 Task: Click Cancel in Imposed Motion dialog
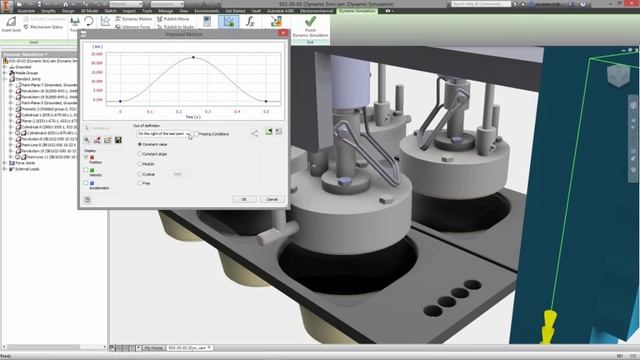[x=272, y=199]
